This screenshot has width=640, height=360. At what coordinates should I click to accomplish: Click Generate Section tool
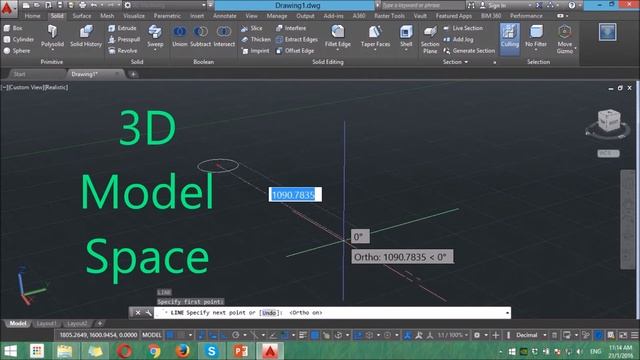pyautogui.click(x=469, y=51)
